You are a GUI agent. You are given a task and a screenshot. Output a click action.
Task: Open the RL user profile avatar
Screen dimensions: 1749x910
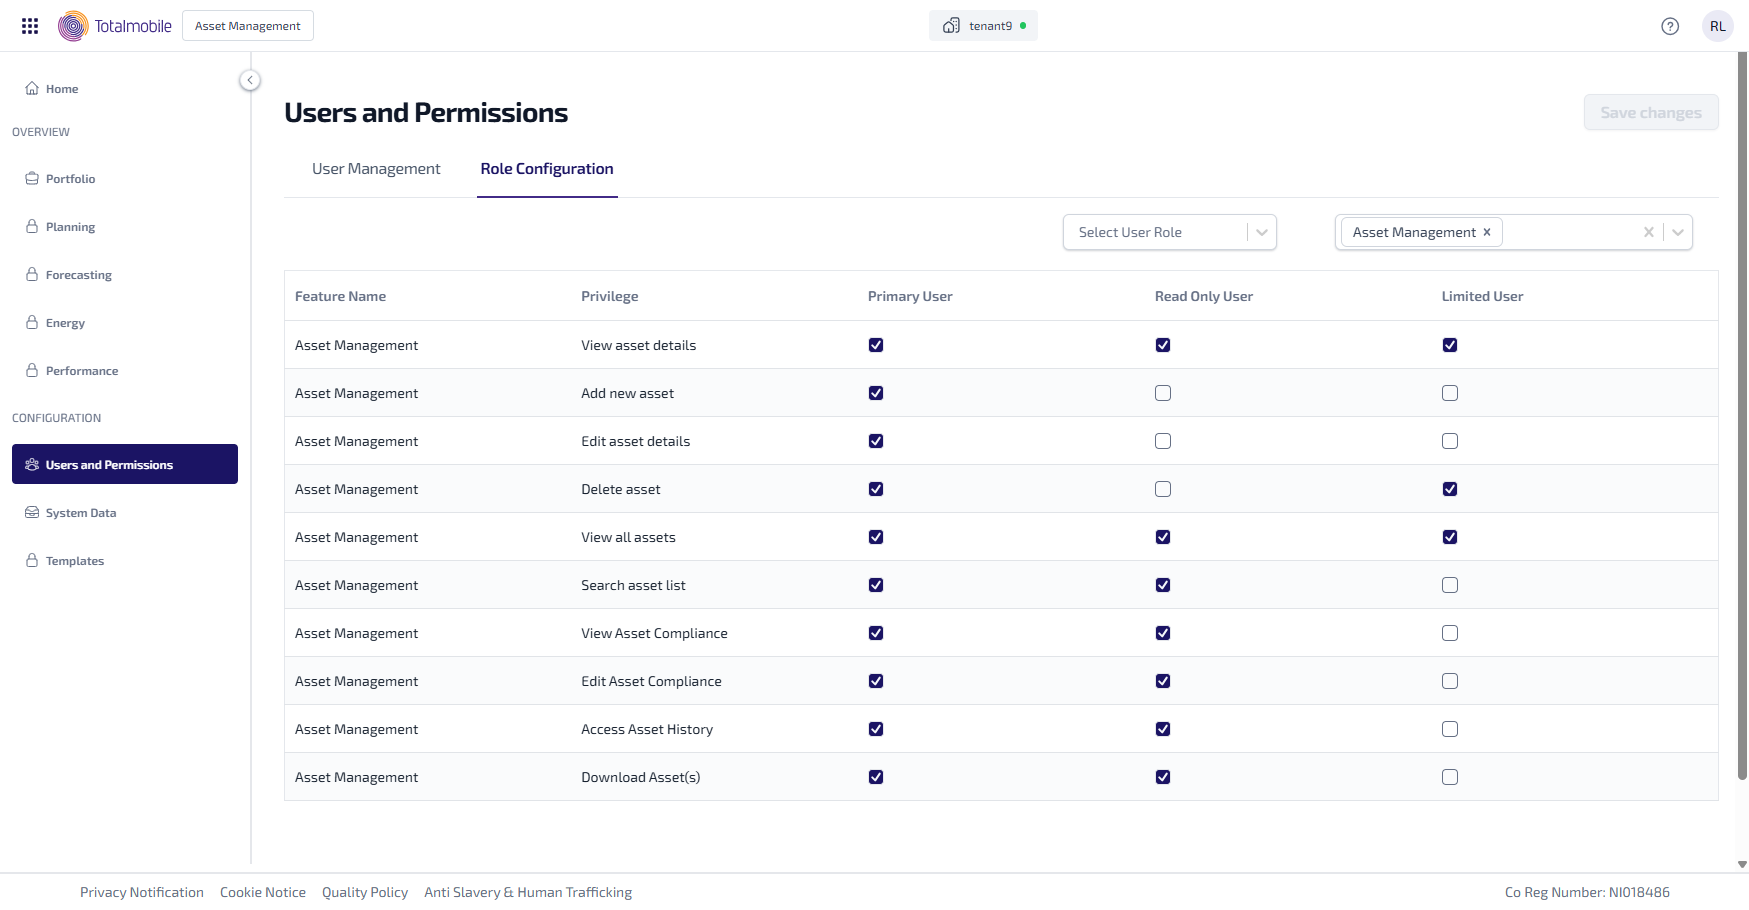pyautogui.click(x=1717, y=26)
